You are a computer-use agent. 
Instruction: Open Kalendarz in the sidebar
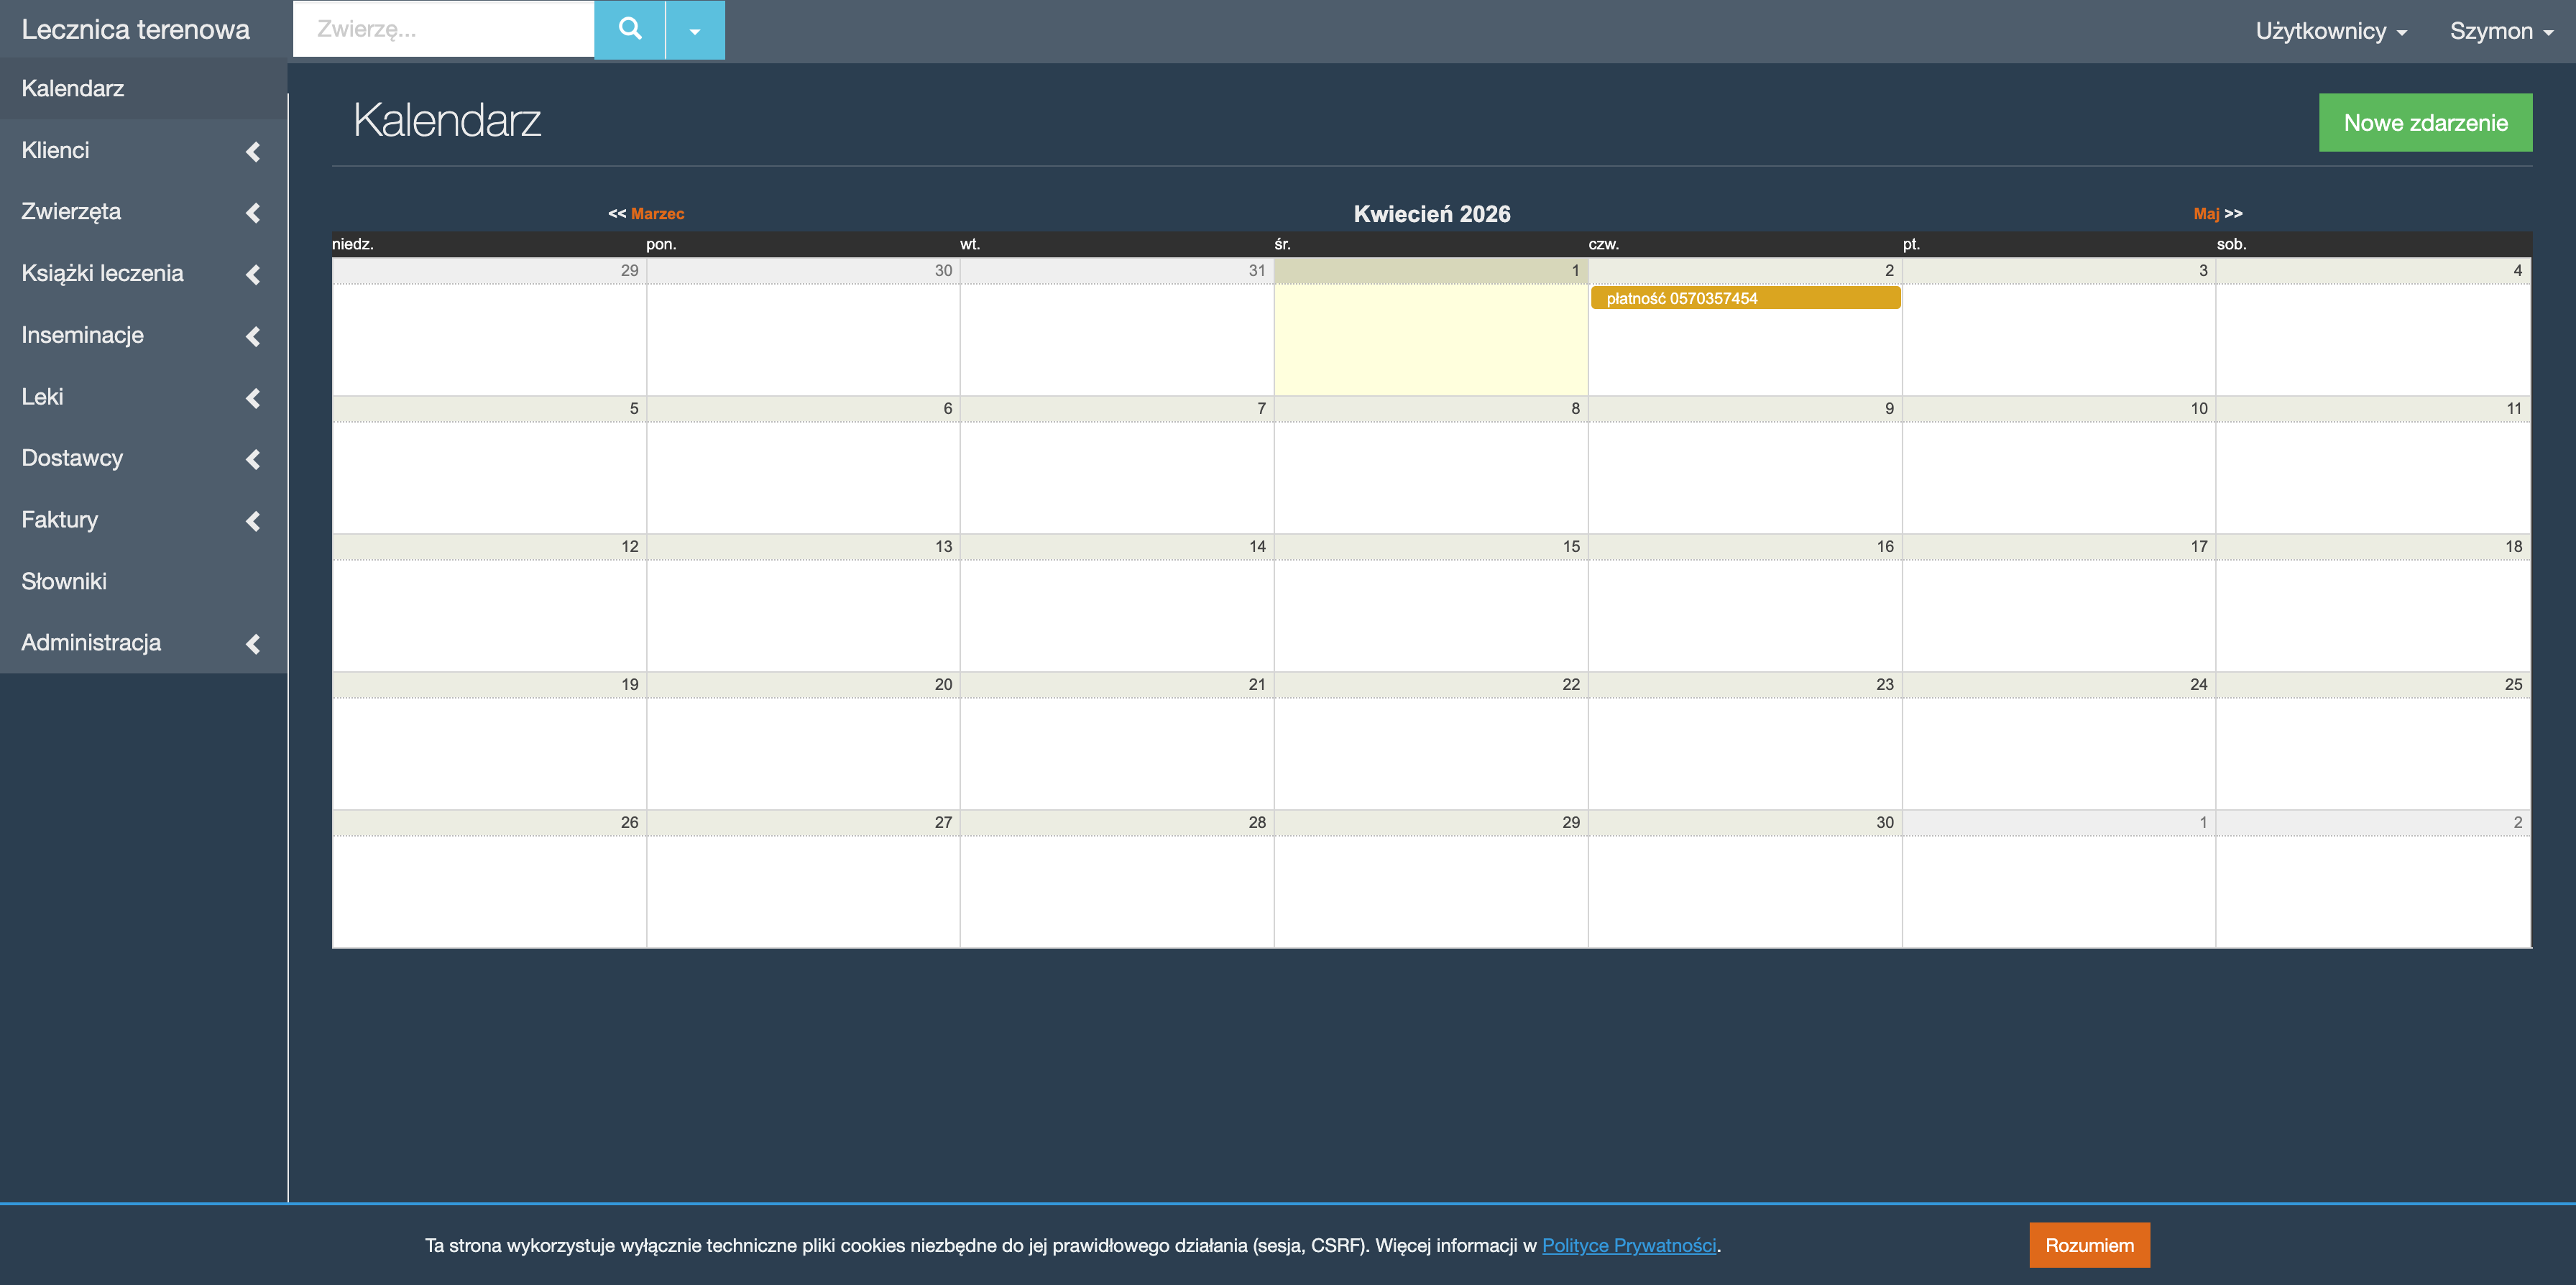click(73, 88)
